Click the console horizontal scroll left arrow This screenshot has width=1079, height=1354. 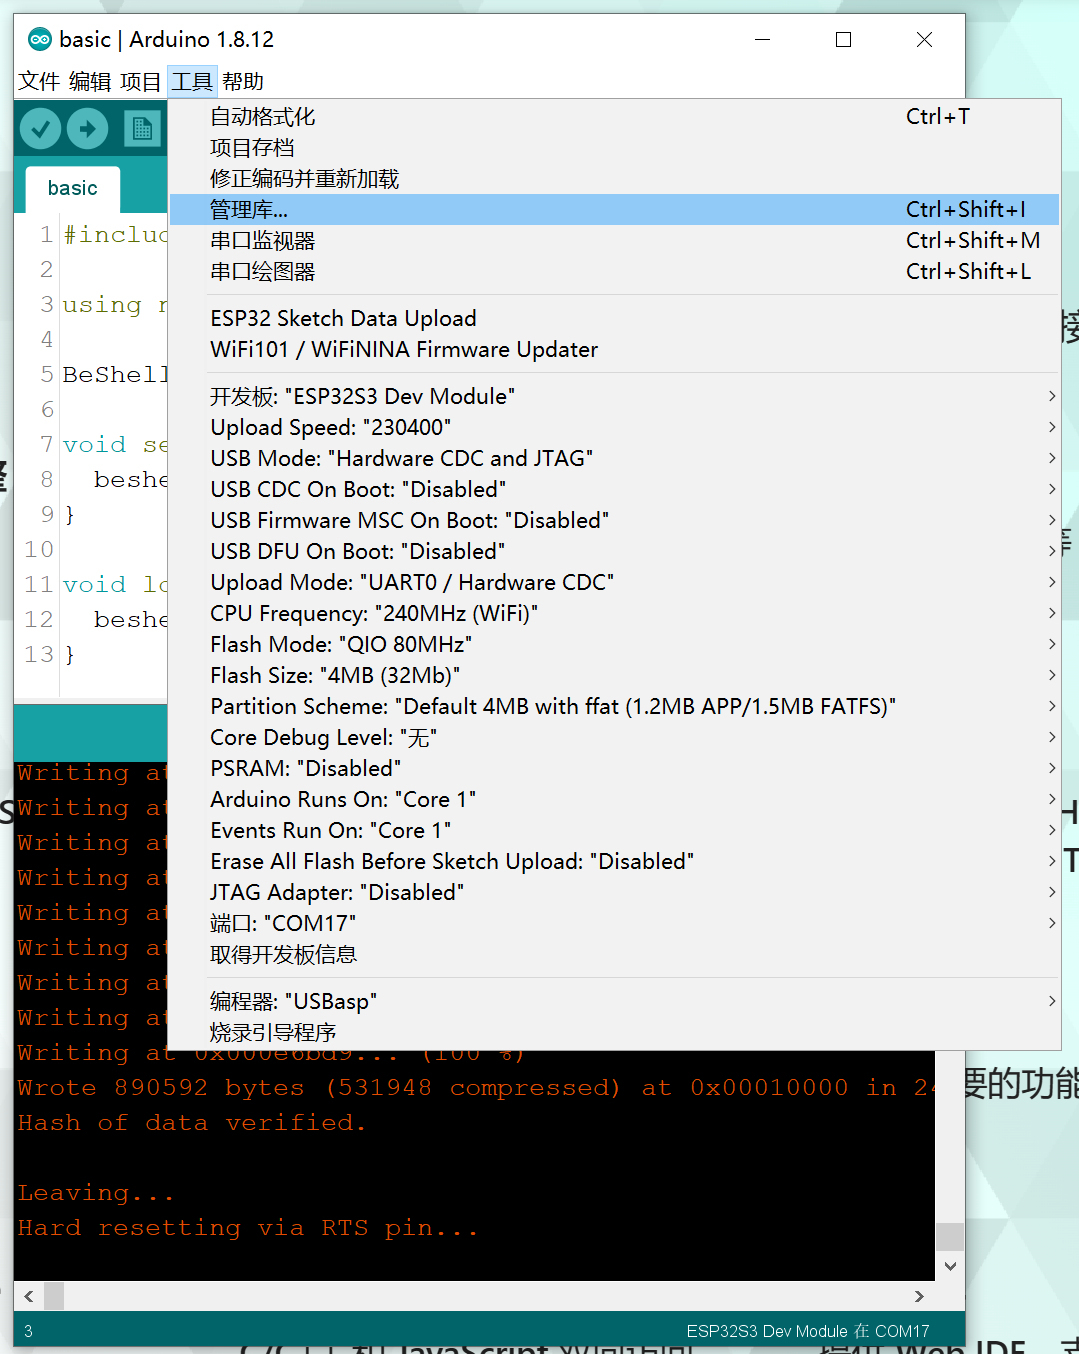click(x=29, y=1296)
